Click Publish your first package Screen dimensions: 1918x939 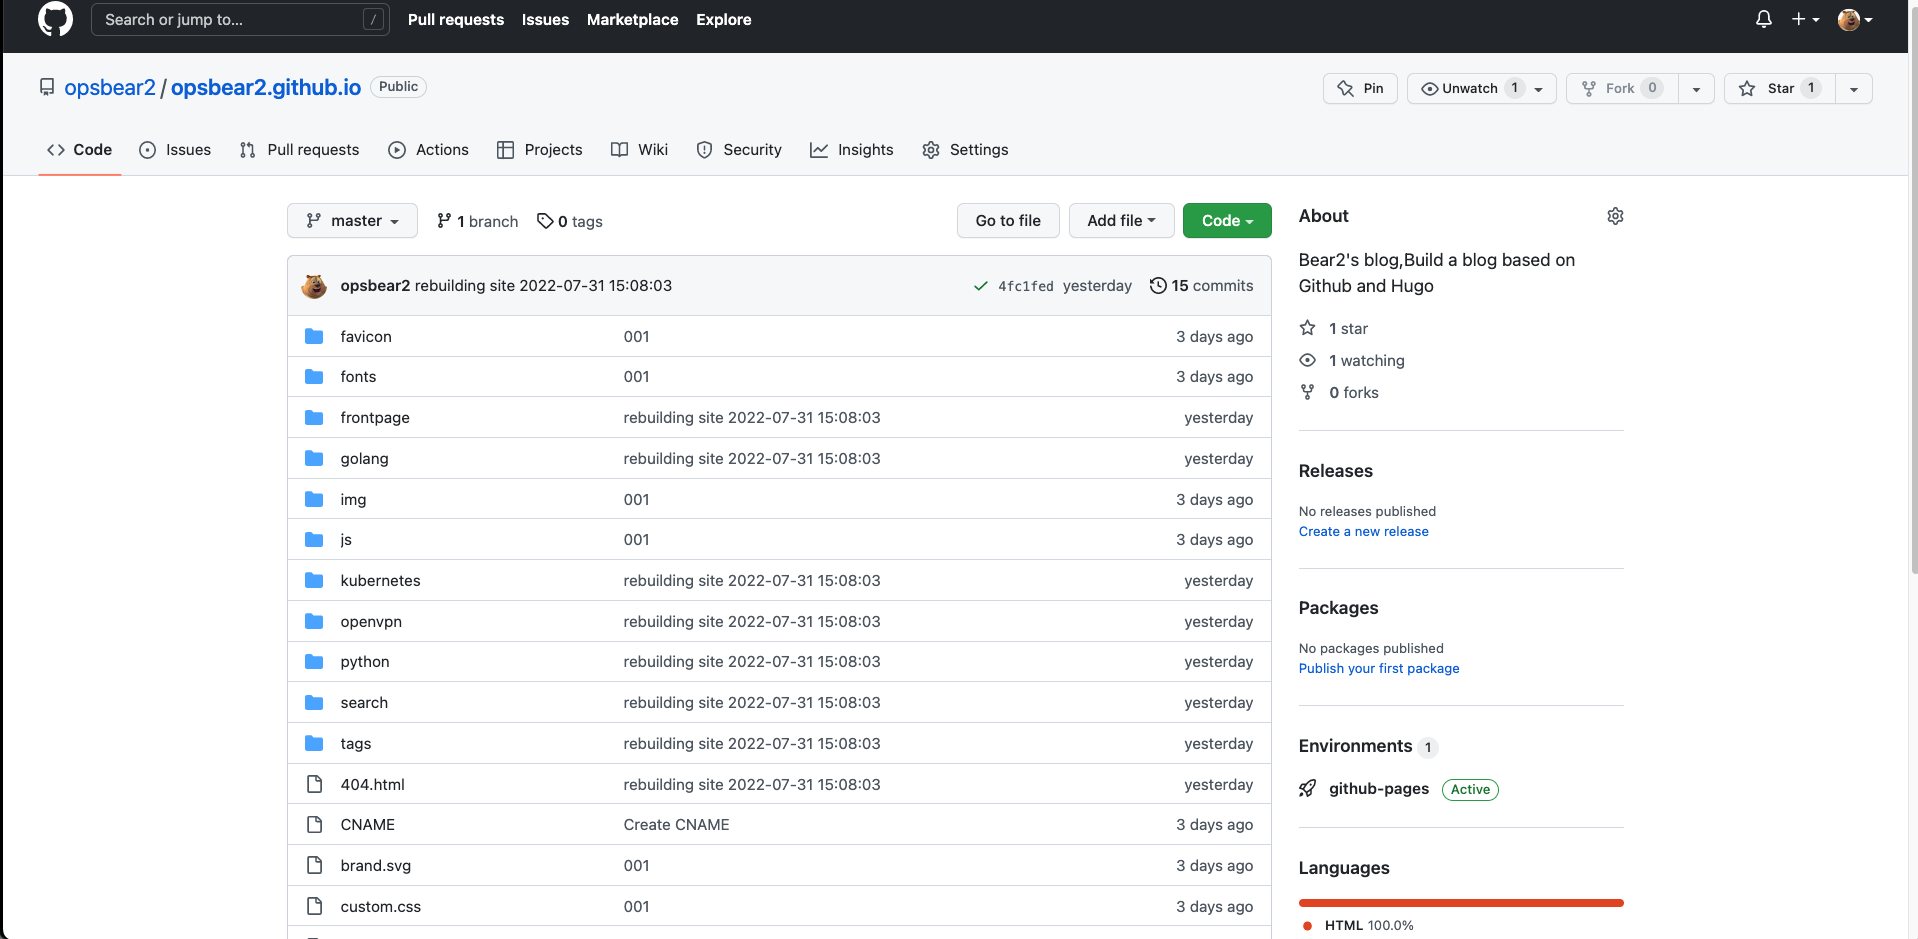pos(1379,669)
